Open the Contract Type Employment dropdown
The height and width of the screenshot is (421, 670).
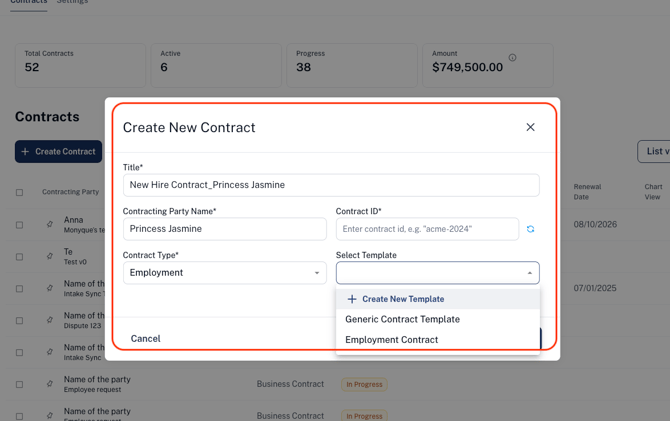225,273
